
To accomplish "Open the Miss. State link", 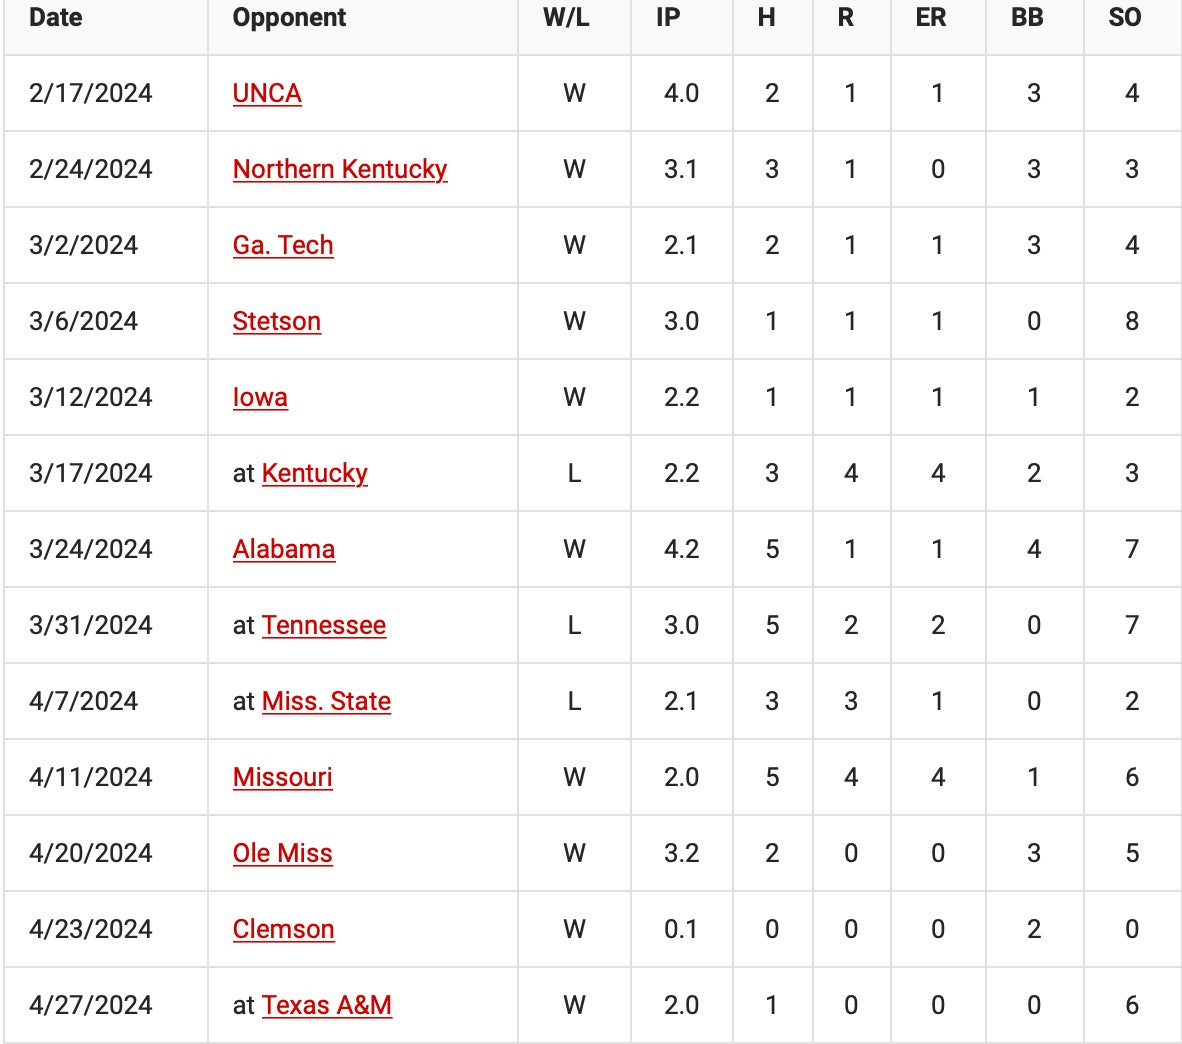I will pyautogui.click(x=326, y=701).
